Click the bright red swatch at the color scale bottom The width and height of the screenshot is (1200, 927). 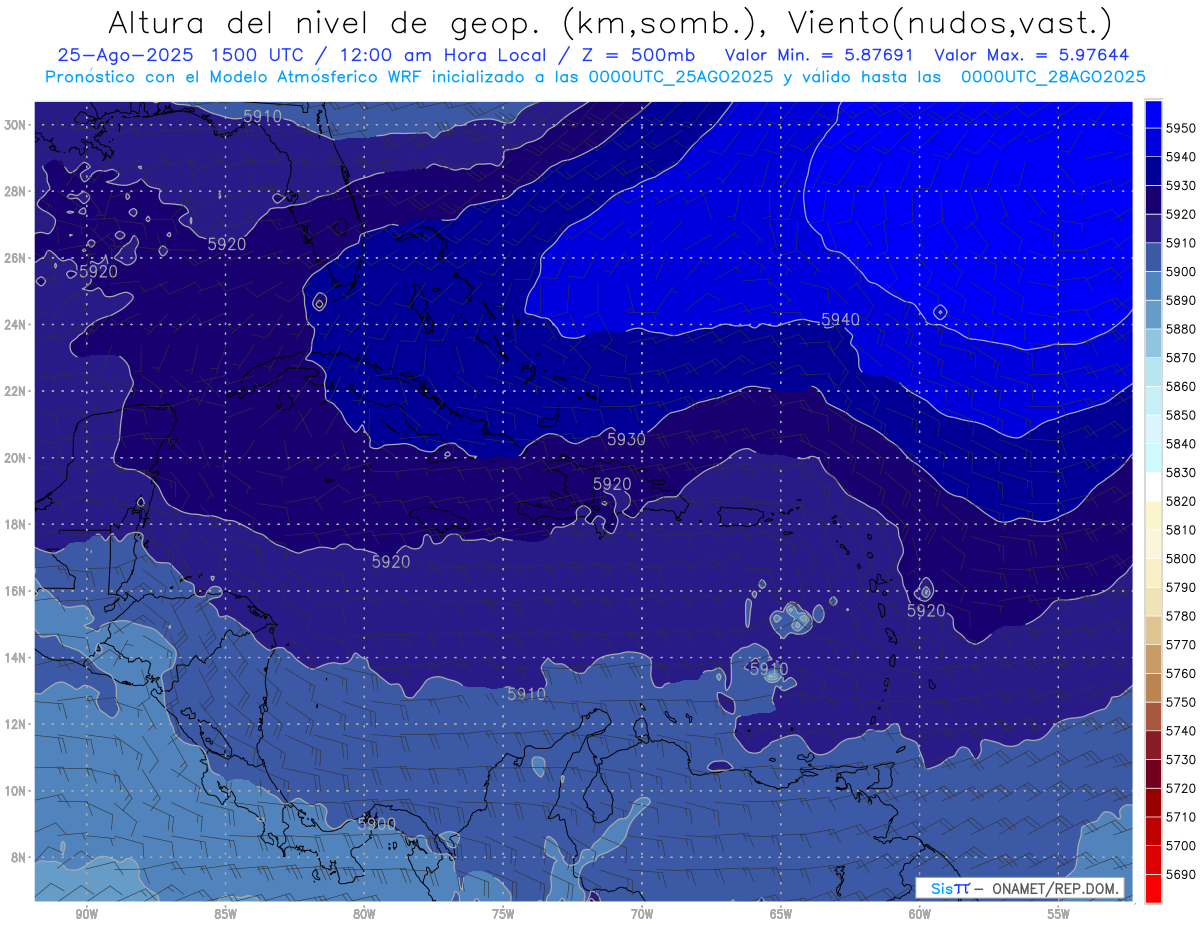1153,888
